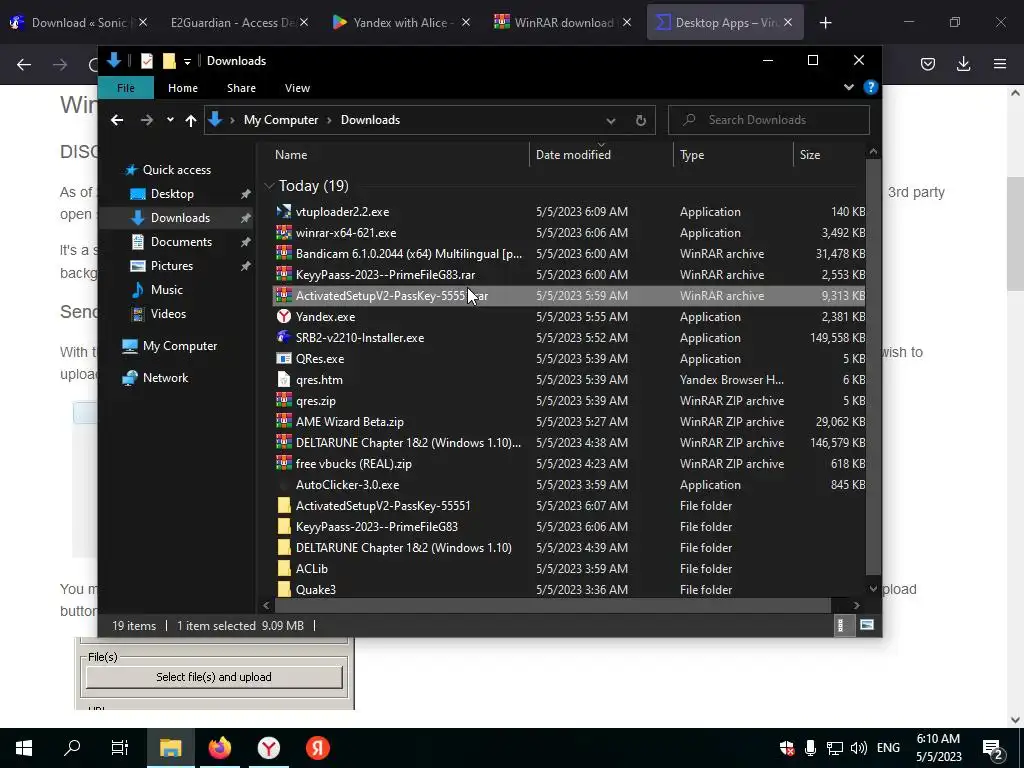Screen dimensions: 1024x768
Task: Select AutoClicker-3.0.exe file name
Action: (x=347, y=485)
